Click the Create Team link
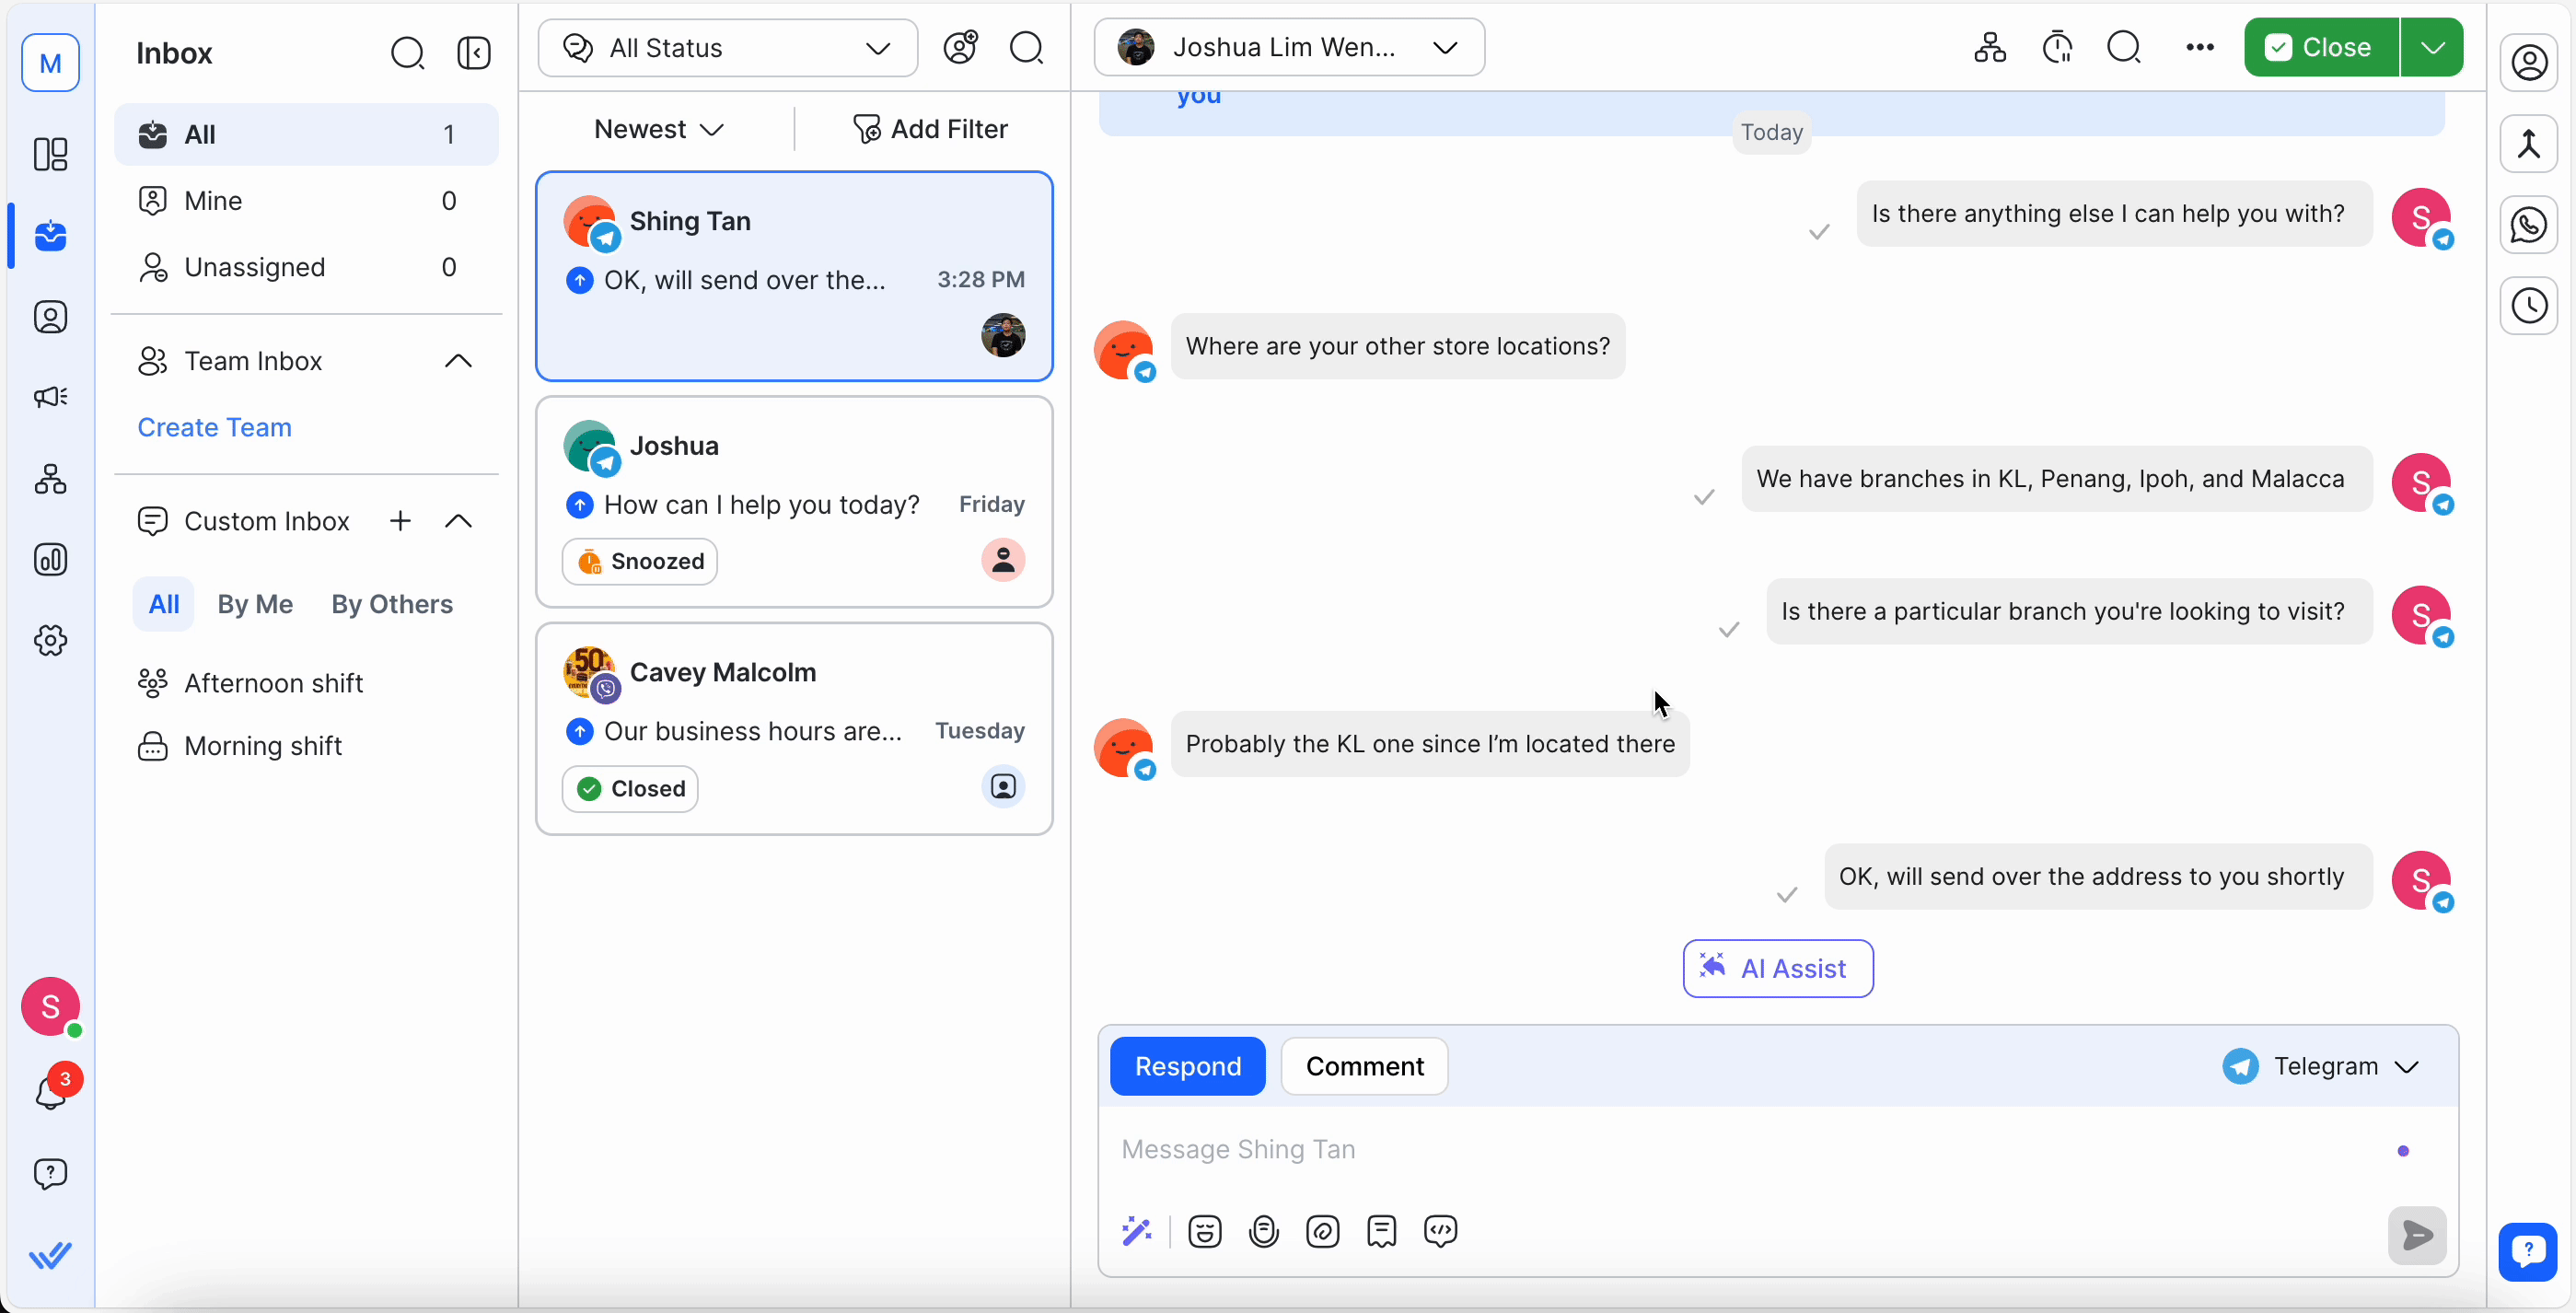The width and height of the screenshot is (2576, 1313). tap(214, 427)
